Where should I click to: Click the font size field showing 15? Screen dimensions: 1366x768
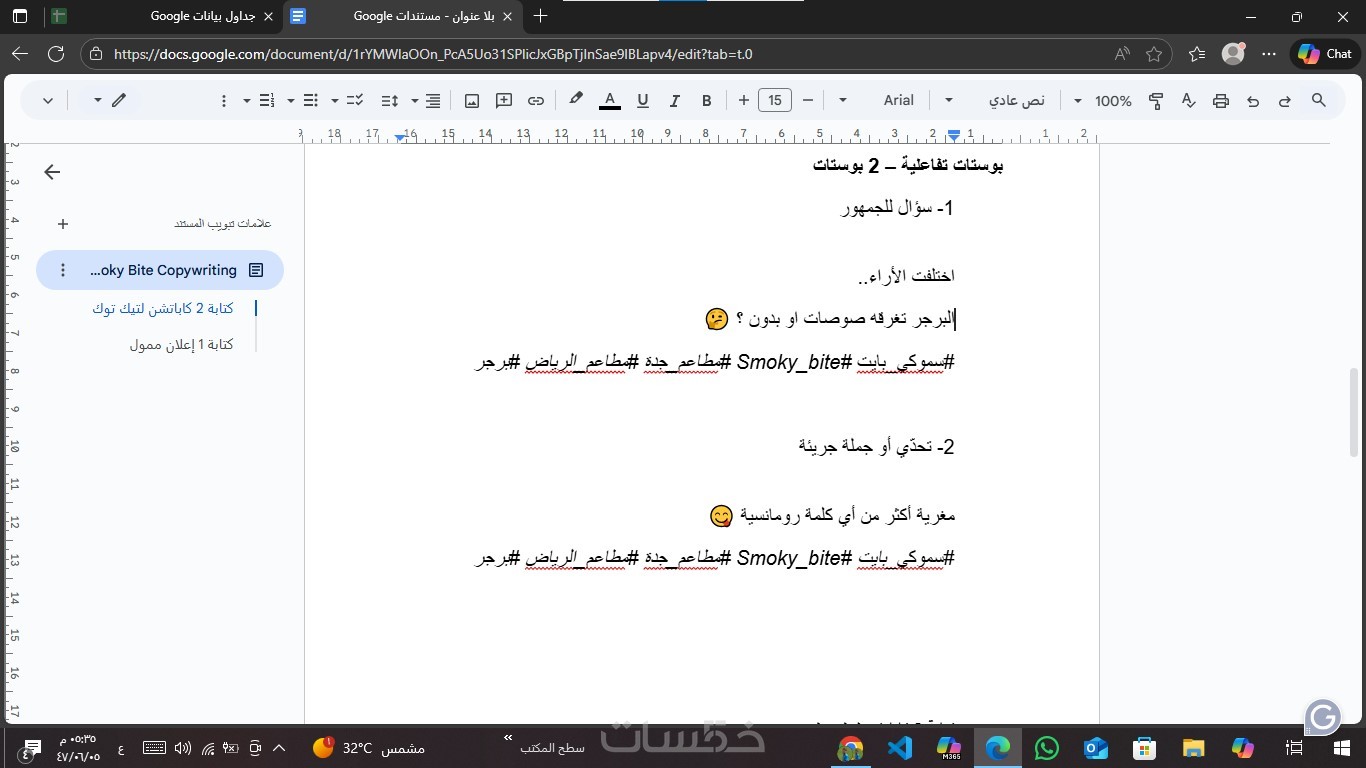tap(775, 100)
